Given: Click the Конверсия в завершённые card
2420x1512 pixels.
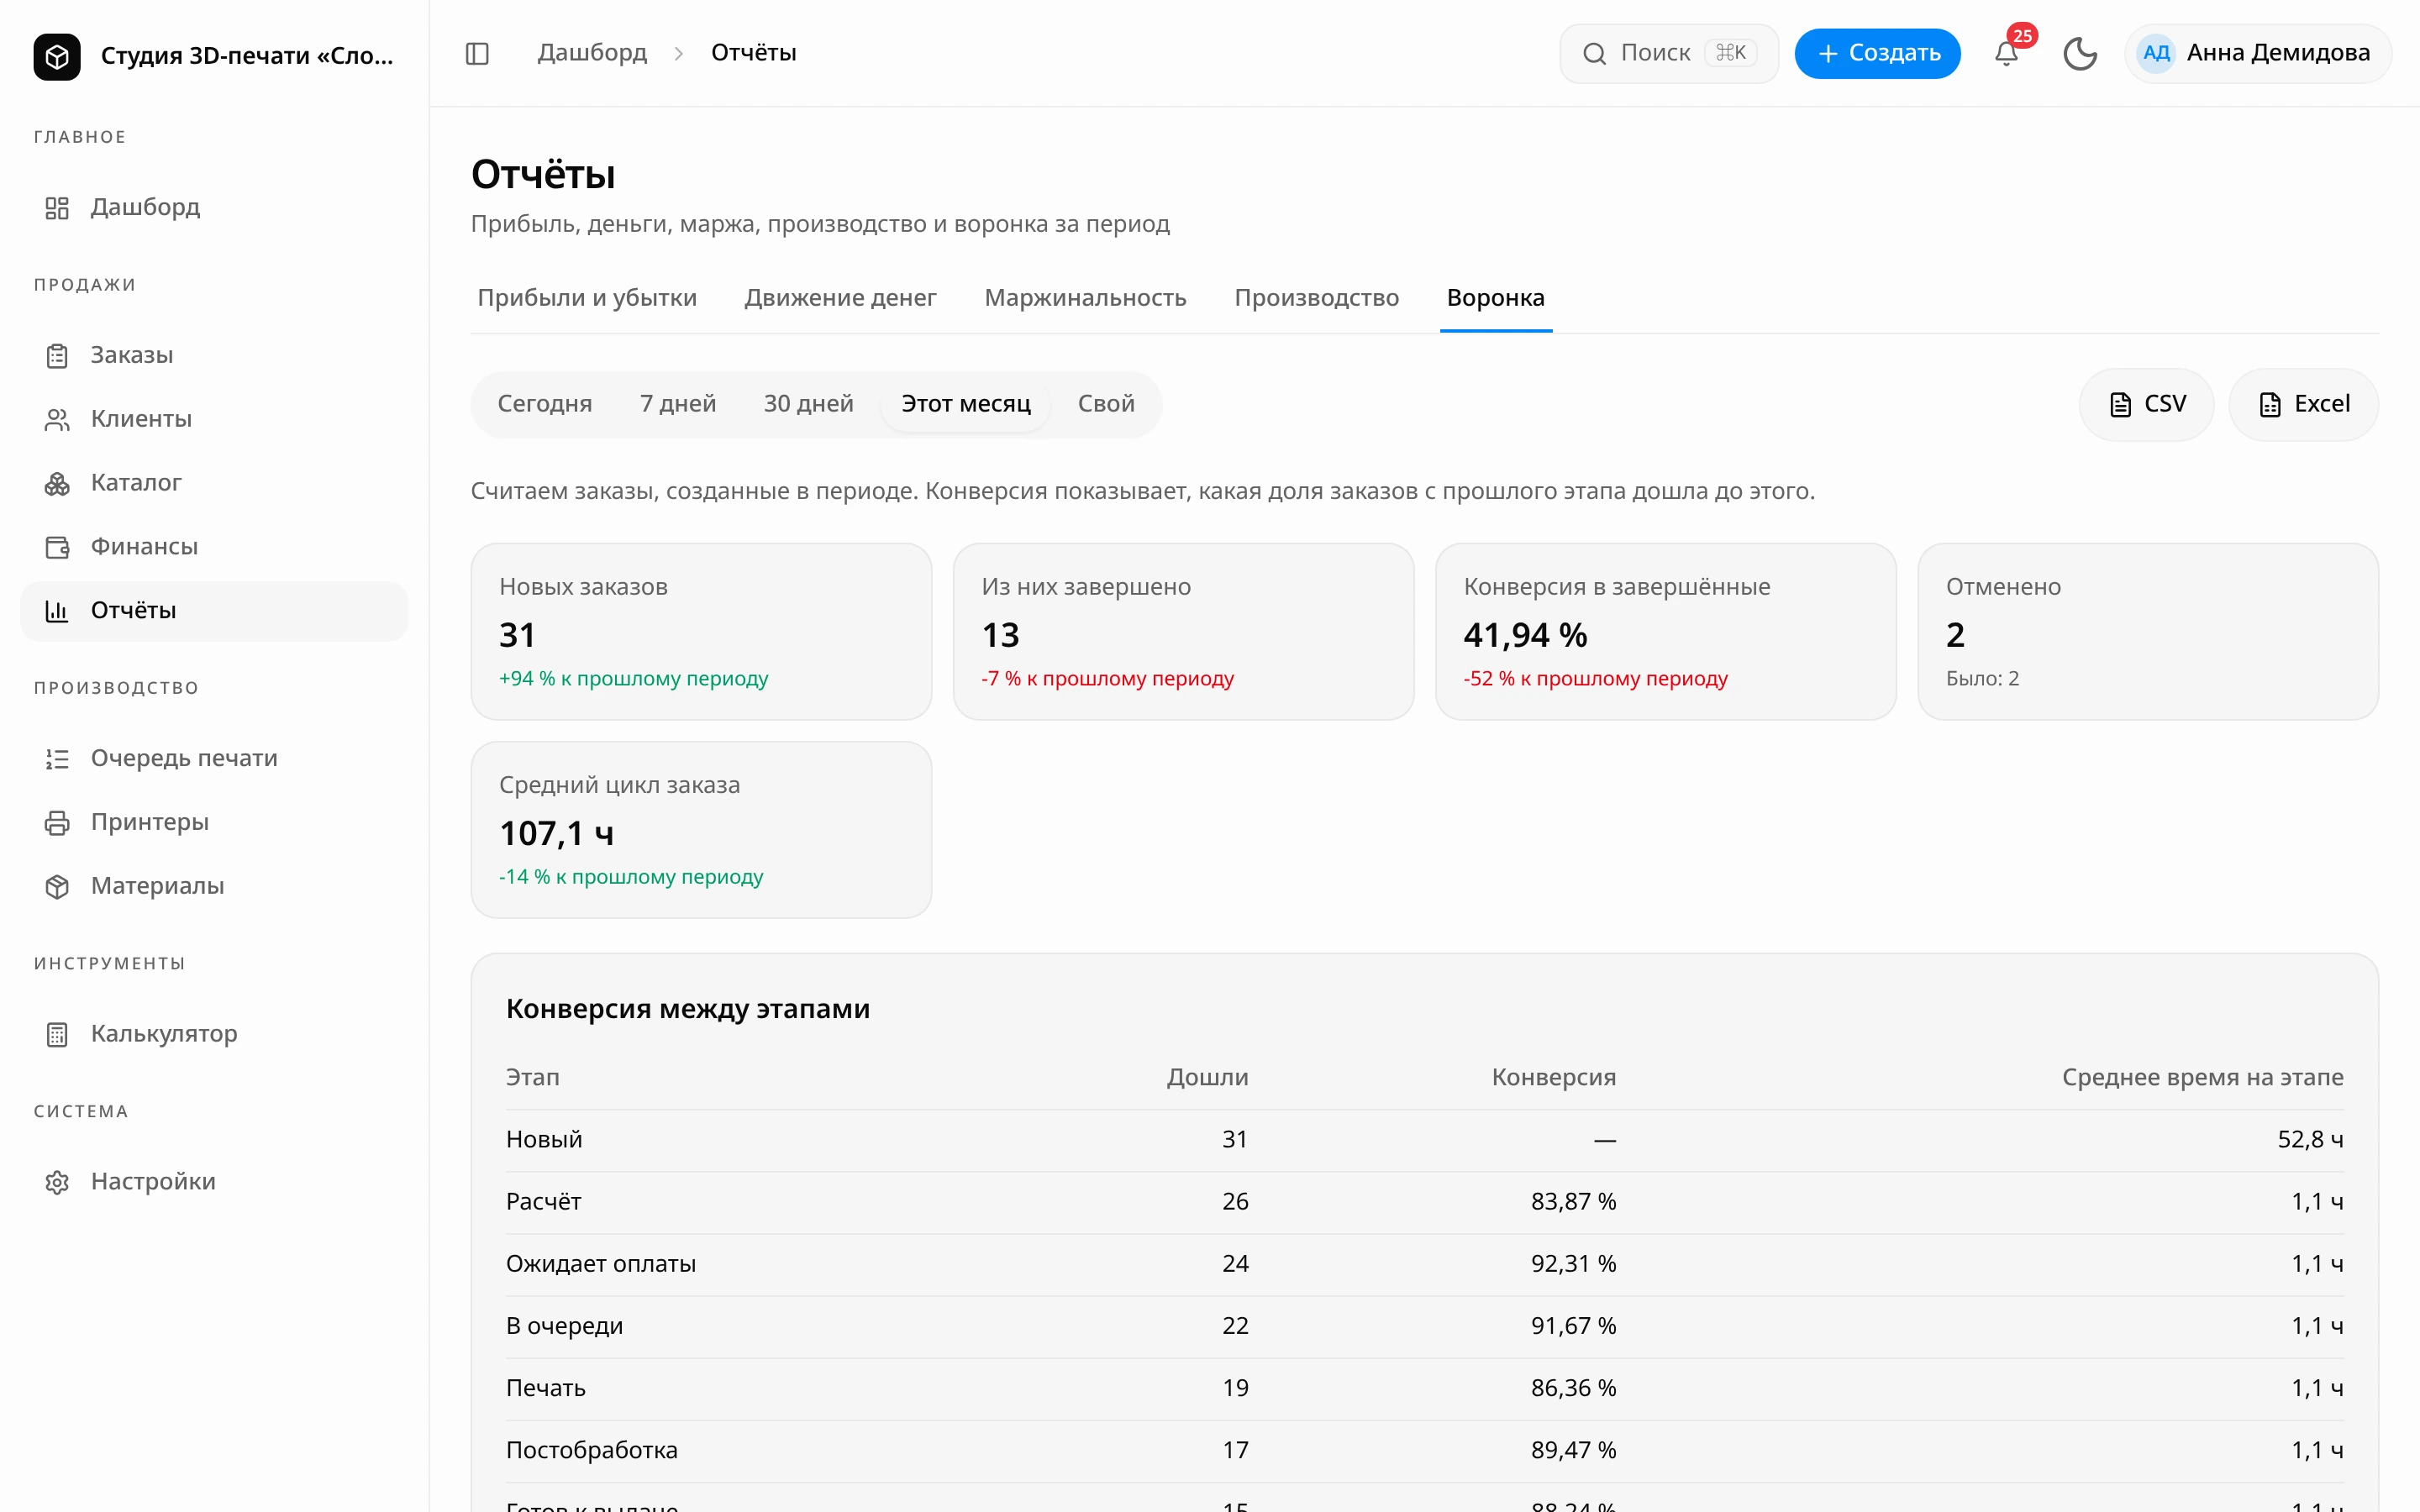Looking at the screenshot, I should coord(1666,631).
